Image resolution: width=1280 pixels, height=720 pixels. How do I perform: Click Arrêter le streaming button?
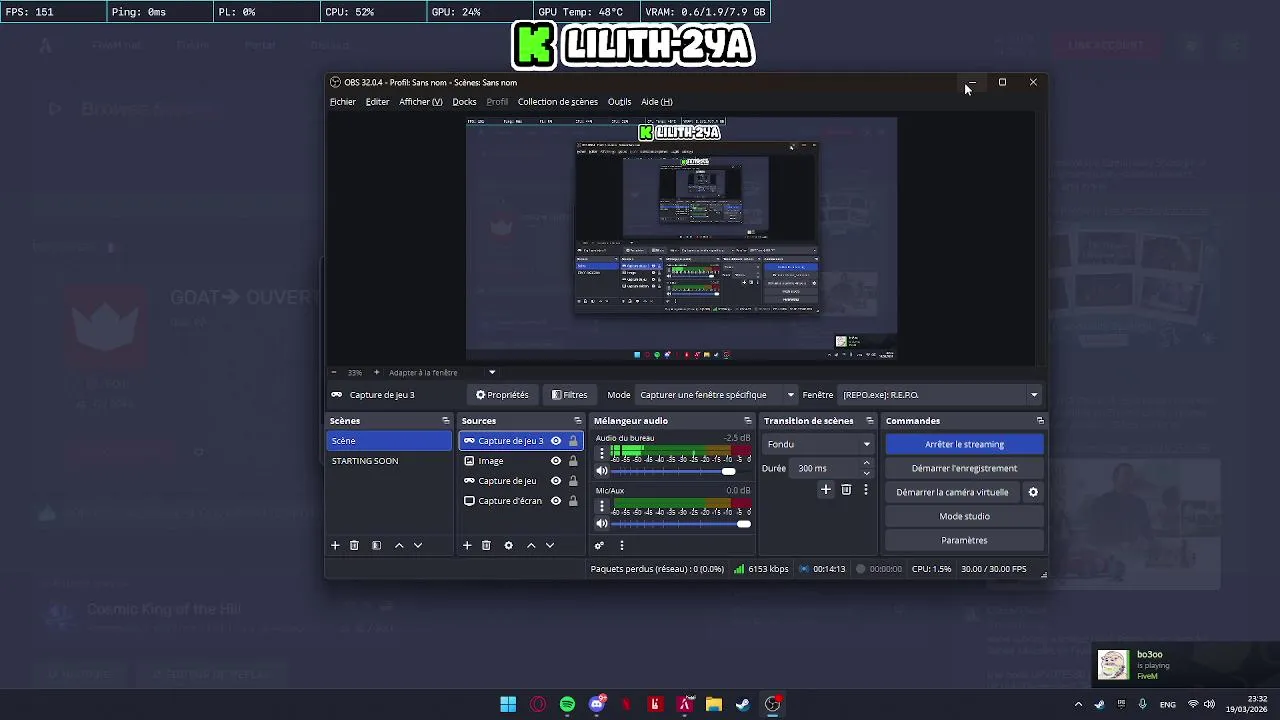(965, 444)
